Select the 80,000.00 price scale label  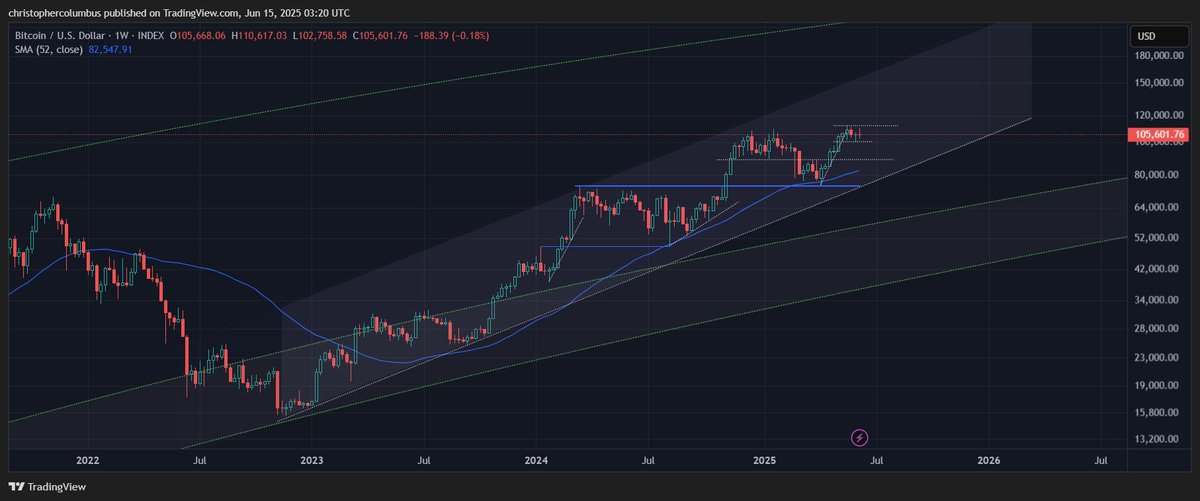click(1160, 175)
